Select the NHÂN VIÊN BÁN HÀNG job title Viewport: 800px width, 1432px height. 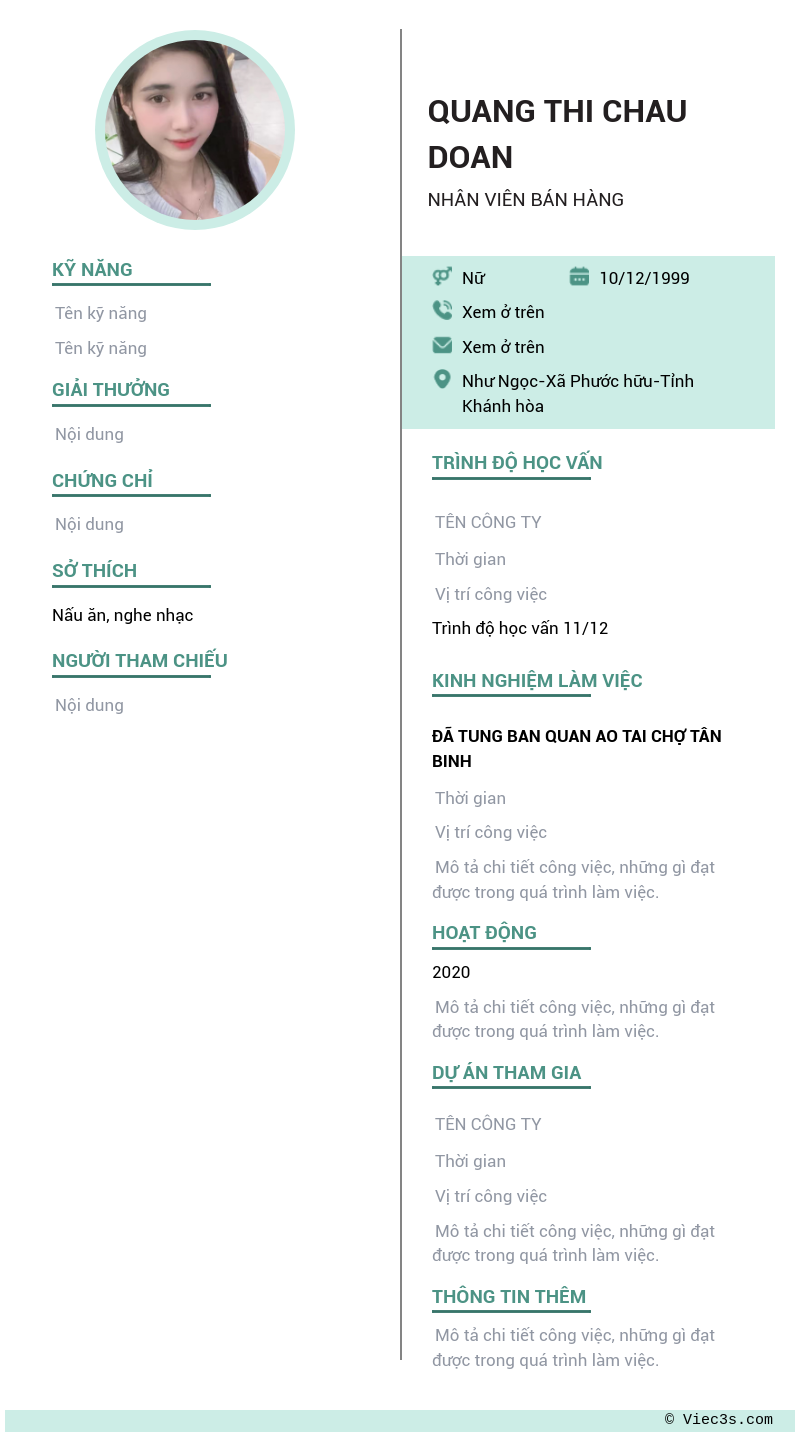(x=526, y=200)
